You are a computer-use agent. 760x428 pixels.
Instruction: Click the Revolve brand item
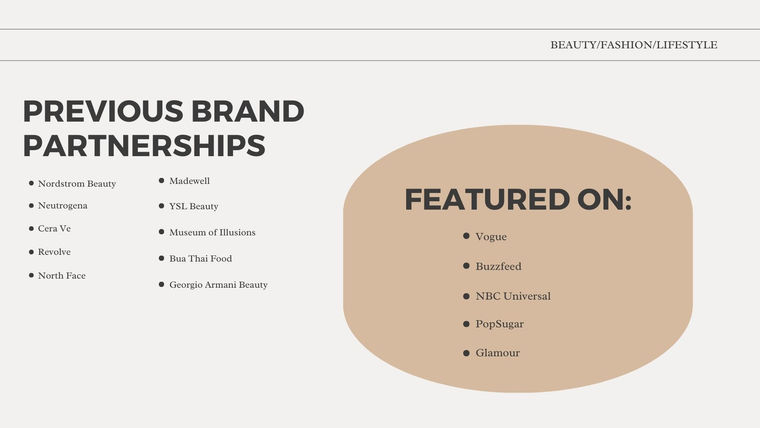point(54,252)
